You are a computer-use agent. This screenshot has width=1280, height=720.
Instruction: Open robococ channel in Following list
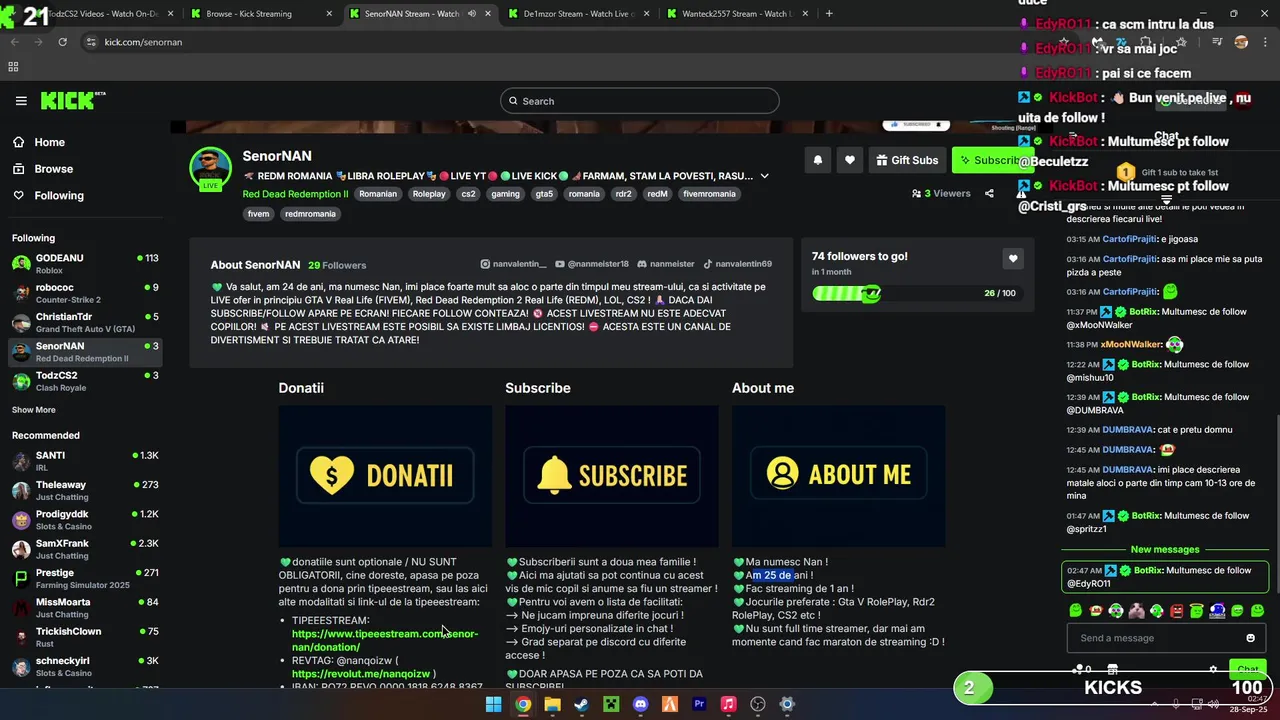pyautogui.click(x=85, y=293)
